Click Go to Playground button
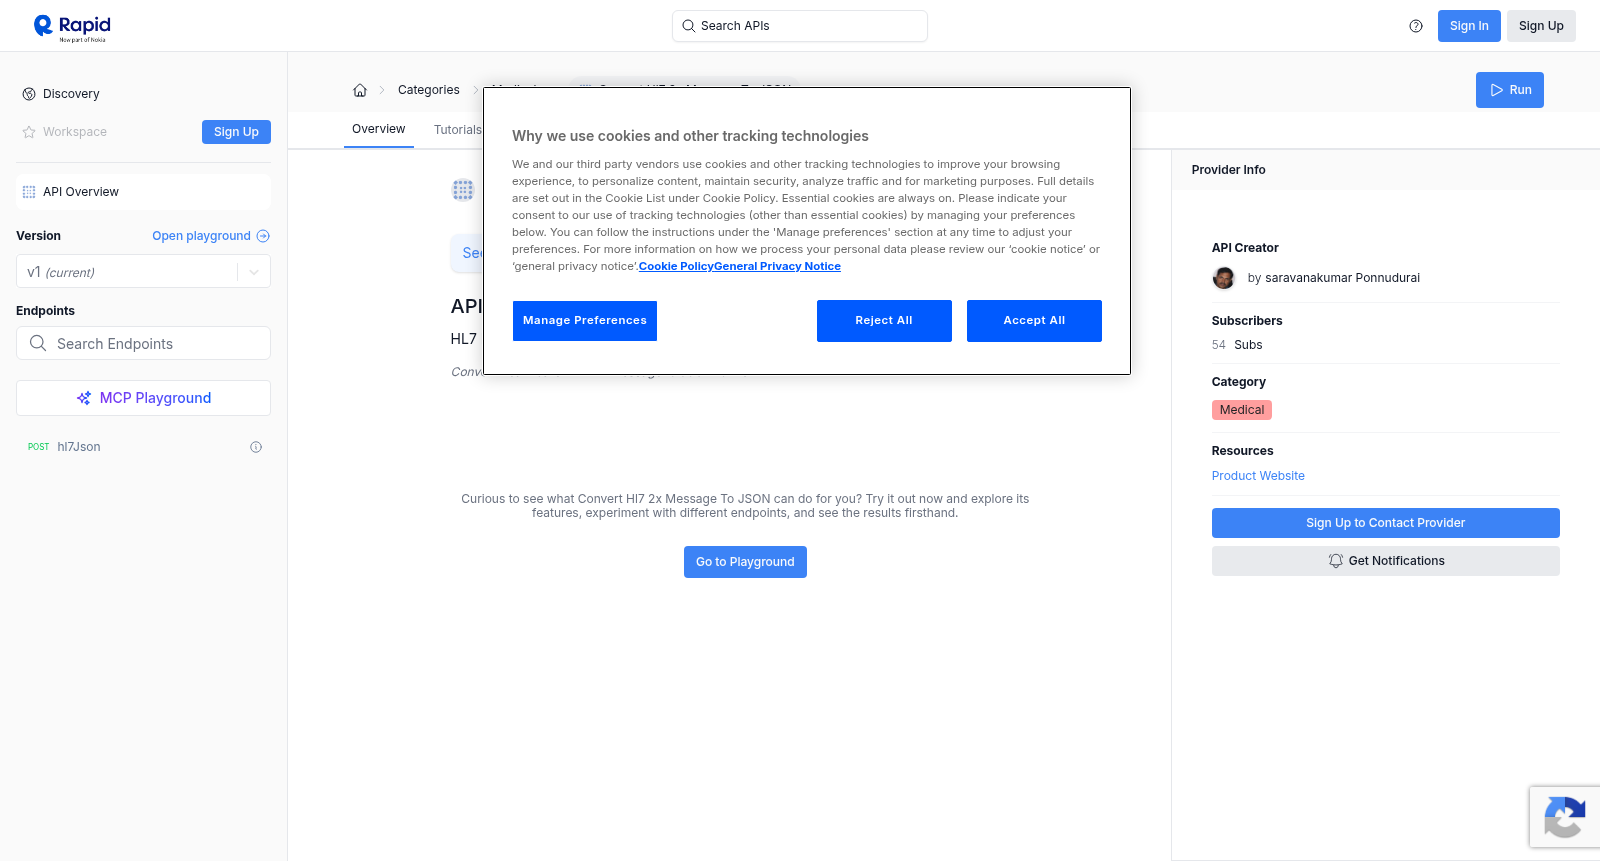This screenshot has width=1600, height=861. point(745,562)
